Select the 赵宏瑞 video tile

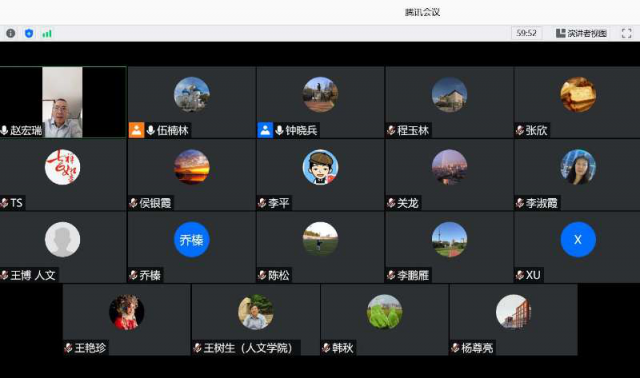click(63, 102)
